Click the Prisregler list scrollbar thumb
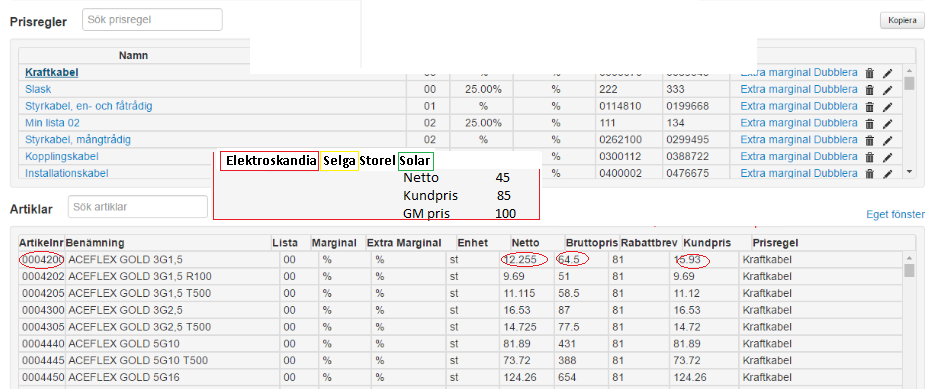 coord(909,83)
